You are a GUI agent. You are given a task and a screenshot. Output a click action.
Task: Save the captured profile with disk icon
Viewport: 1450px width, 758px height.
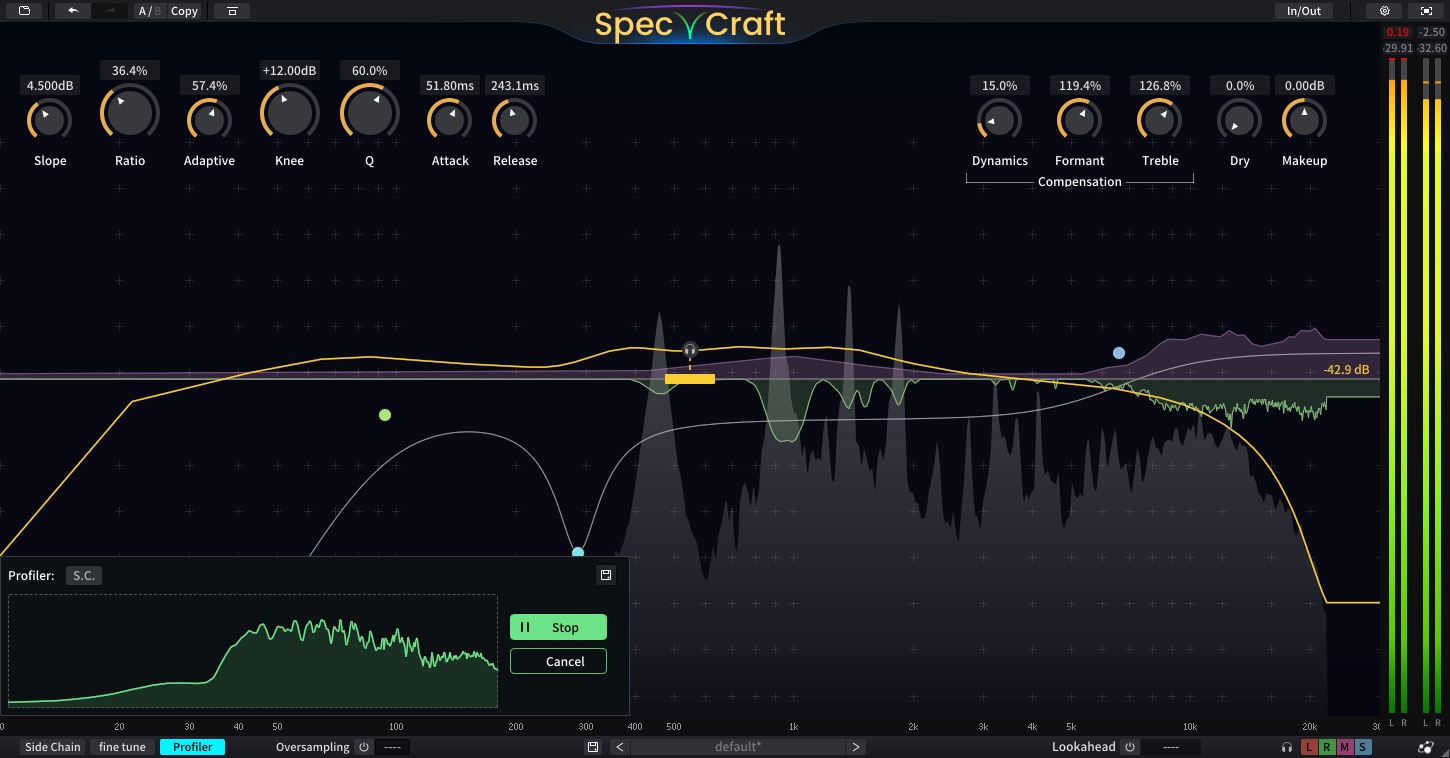[605, 575]
